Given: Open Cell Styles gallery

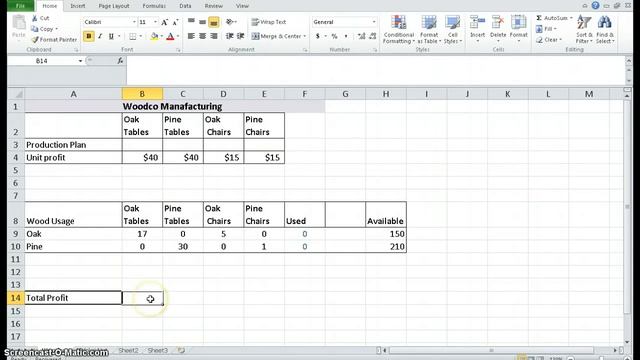Looking at the screenshot, I should [x=452, y=29].
